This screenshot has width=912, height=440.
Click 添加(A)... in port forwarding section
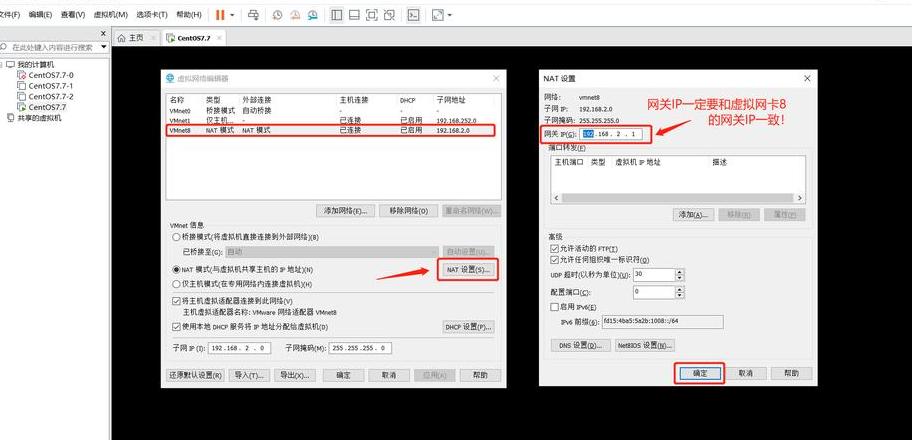[x=693, y=215]
